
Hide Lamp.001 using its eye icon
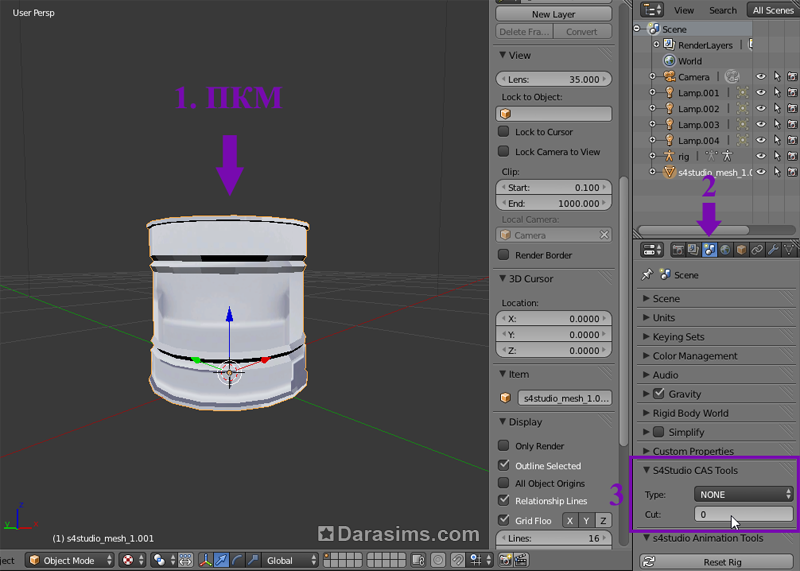[x=761, y=93]
